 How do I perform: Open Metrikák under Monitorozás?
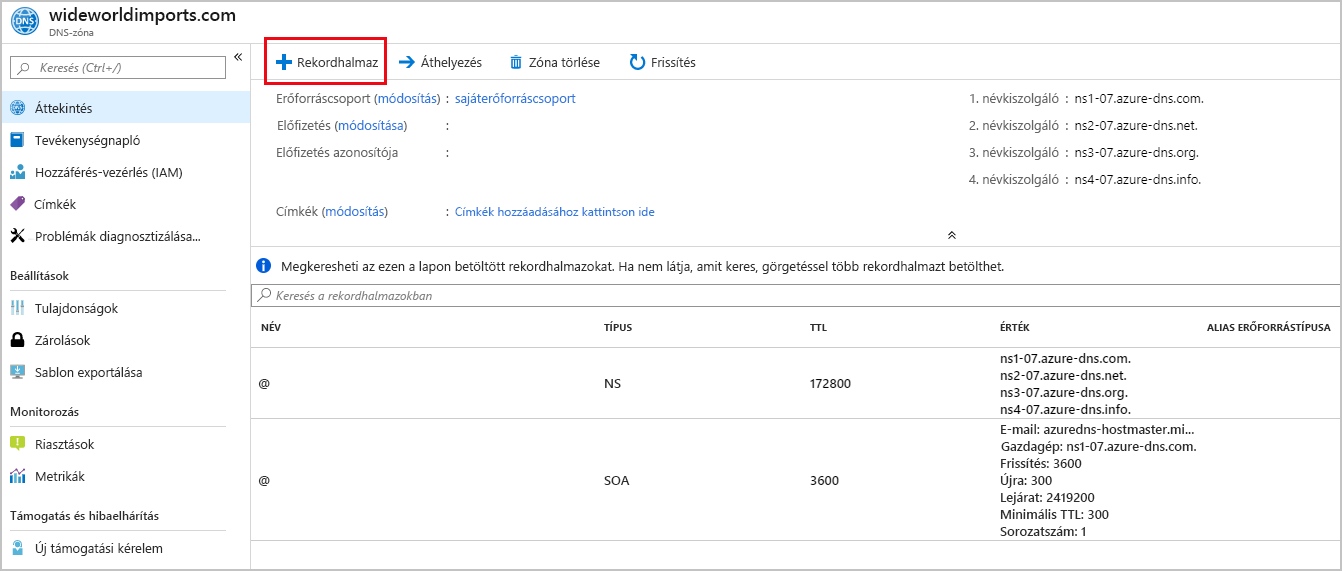125,476
